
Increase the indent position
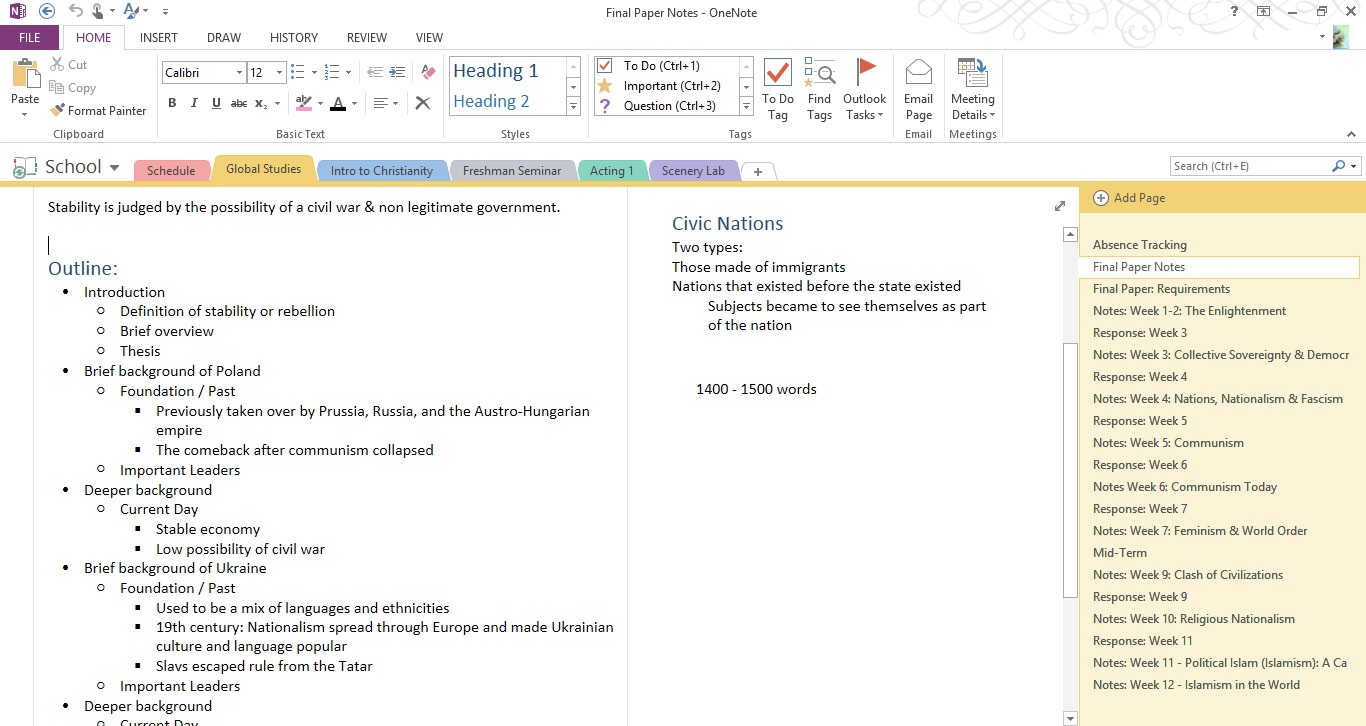pyautogui.click(x=397, y=72)
